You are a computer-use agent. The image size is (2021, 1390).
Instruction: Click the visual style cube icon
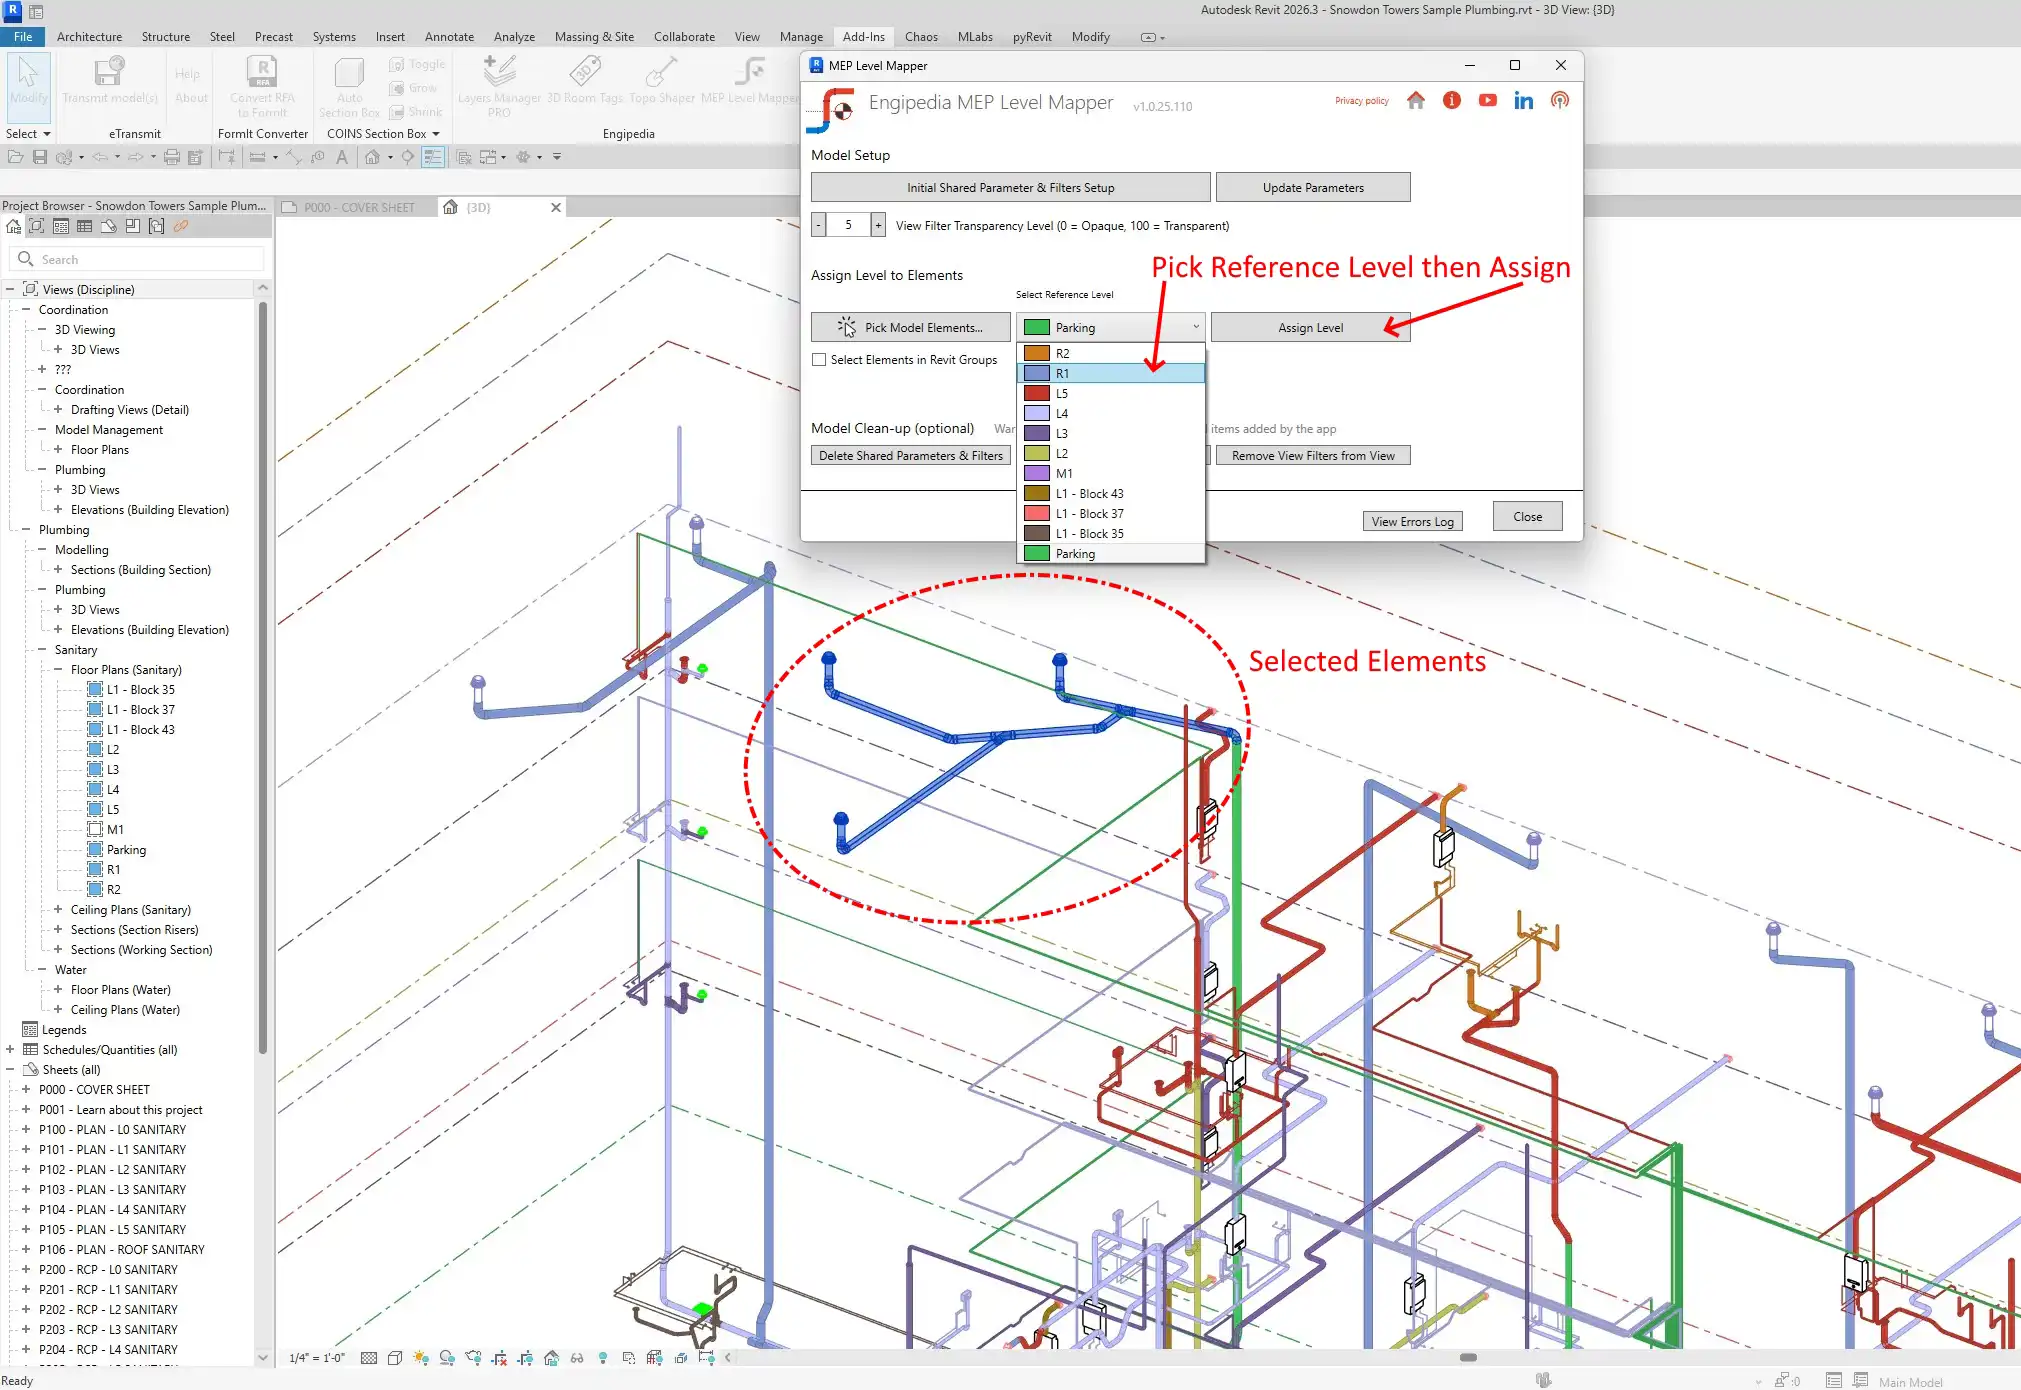pos(395,1358)
